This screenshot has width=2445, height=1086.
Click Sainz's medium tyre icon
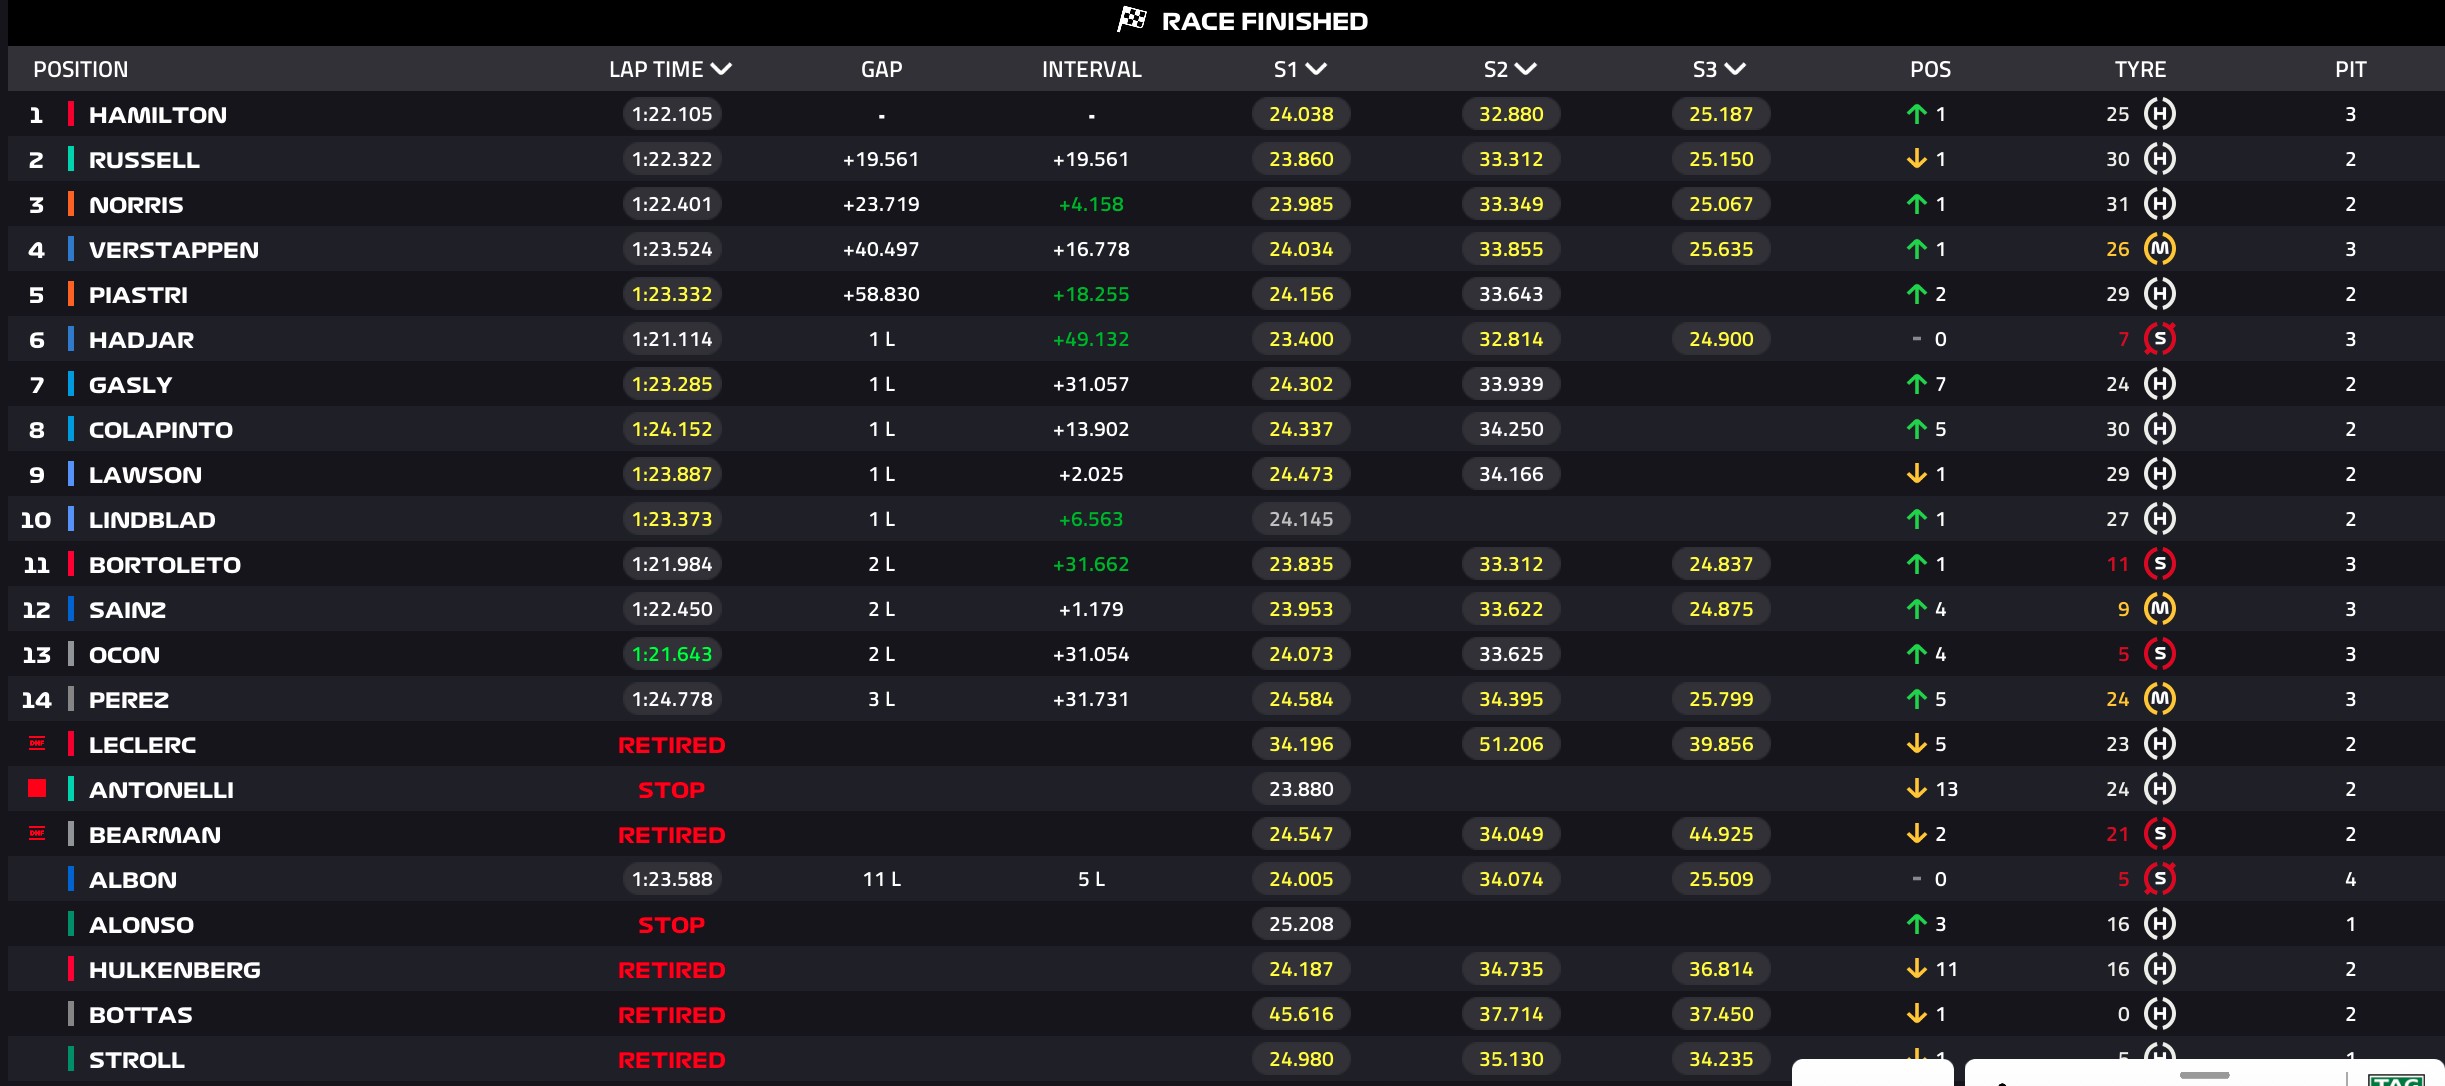(x=2160, y=609)
